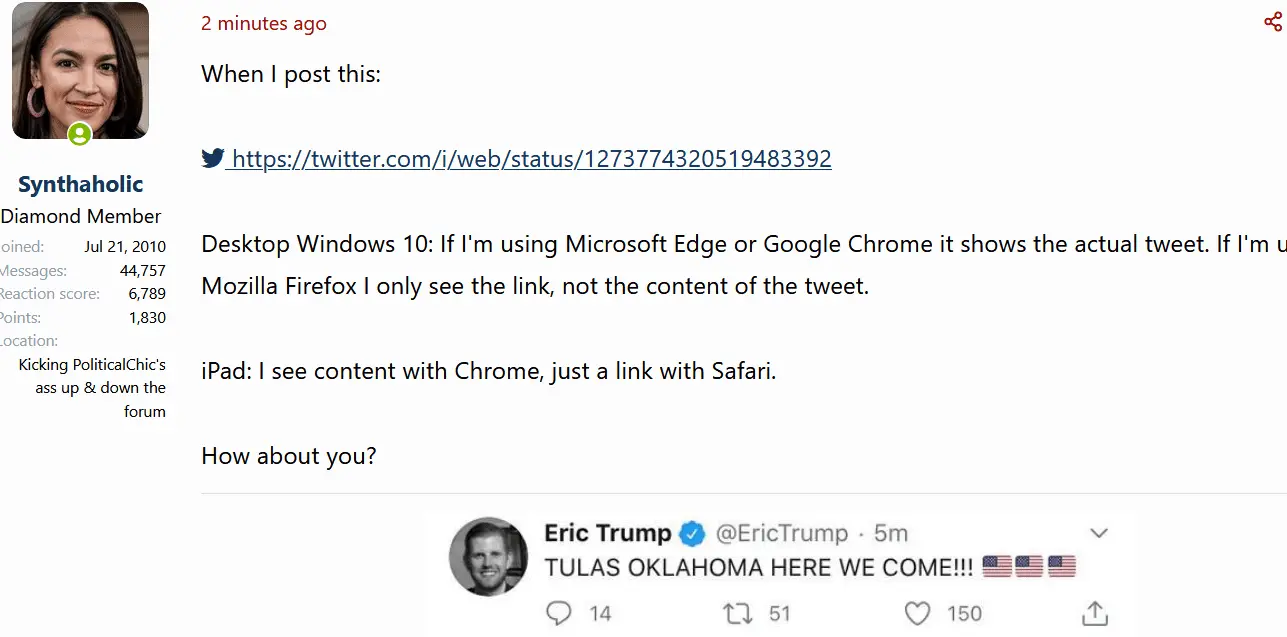Expand the tweet options chevron
The width and height of the screenshot is (1287, 637).
pos(1099,533)
